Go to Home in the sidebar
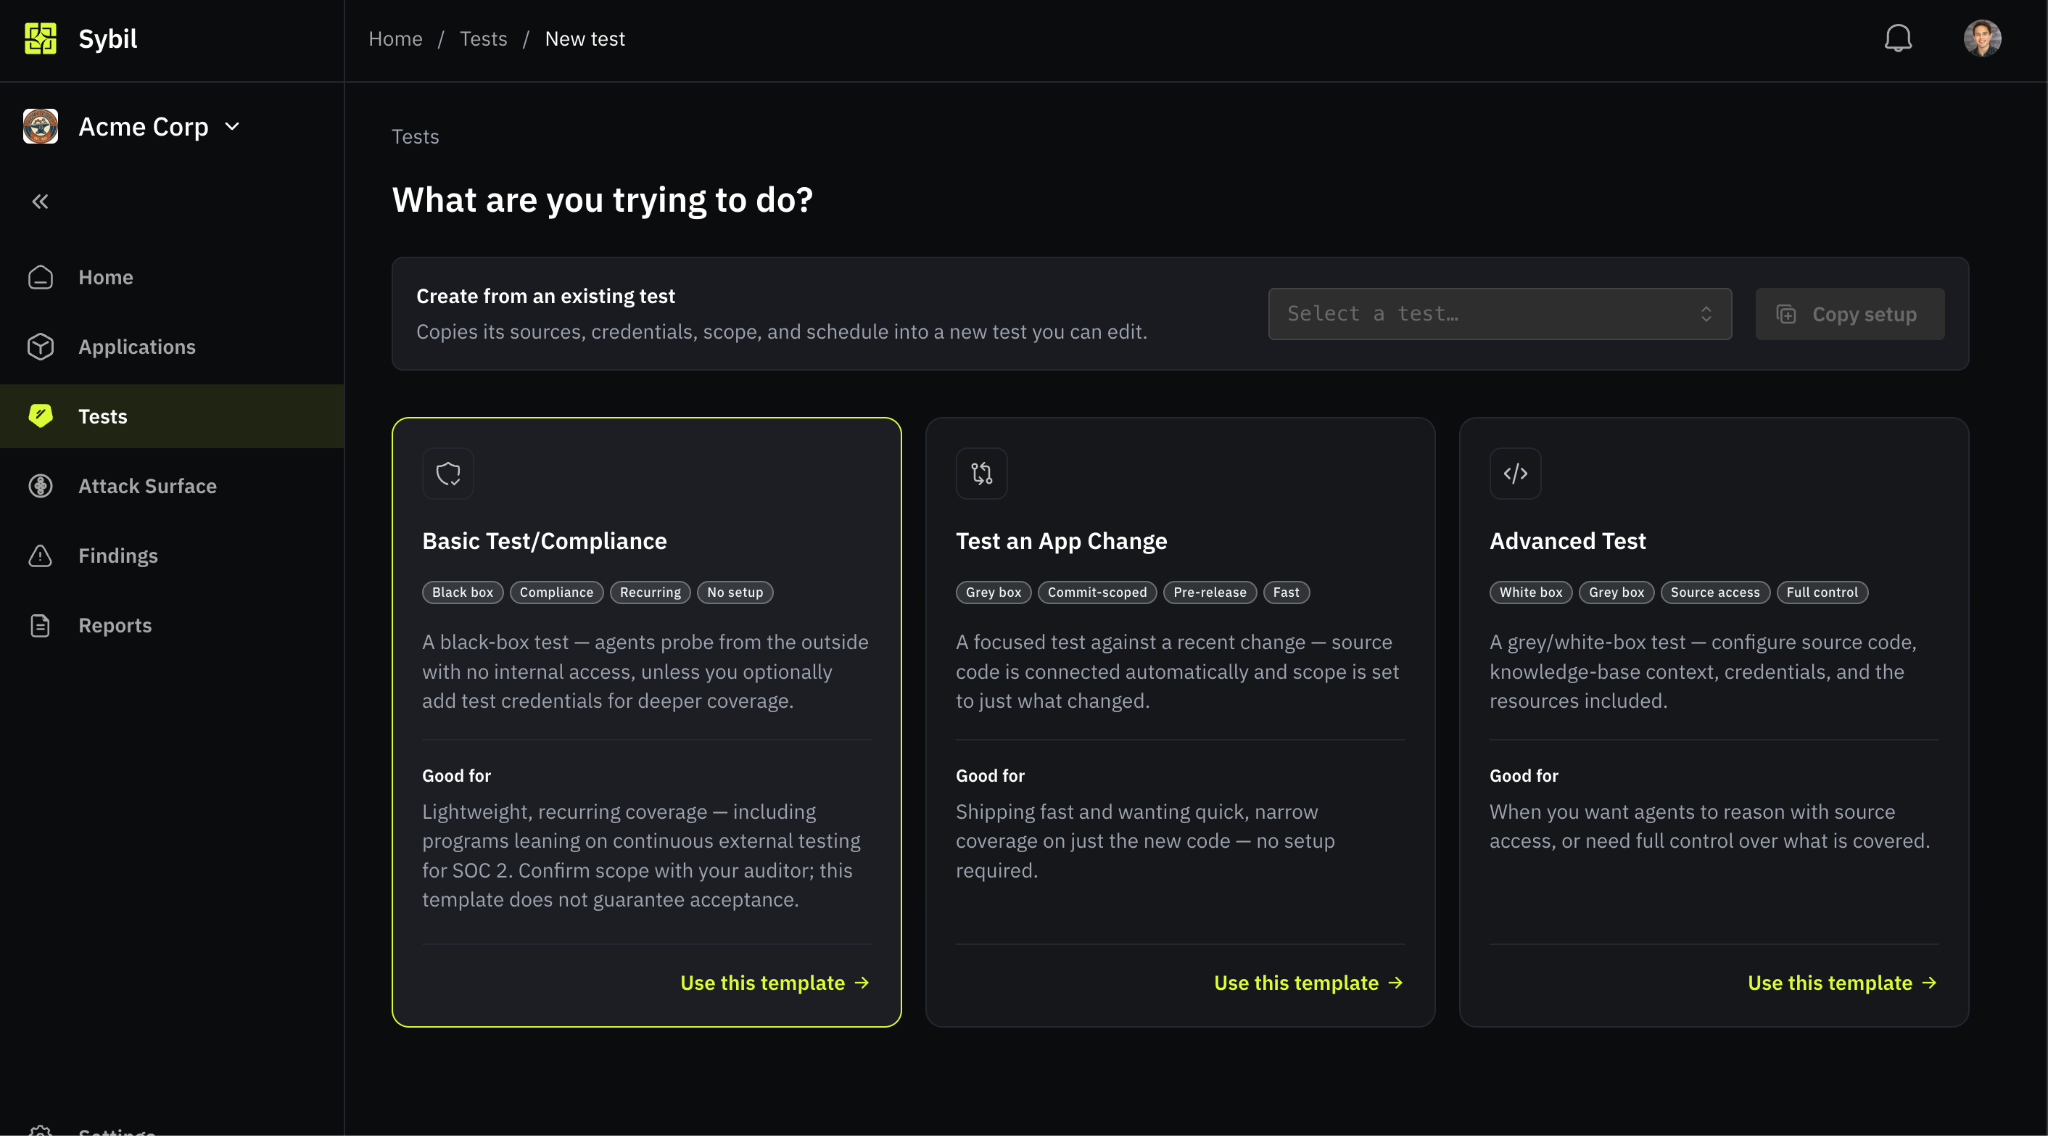 coord(172,277)
